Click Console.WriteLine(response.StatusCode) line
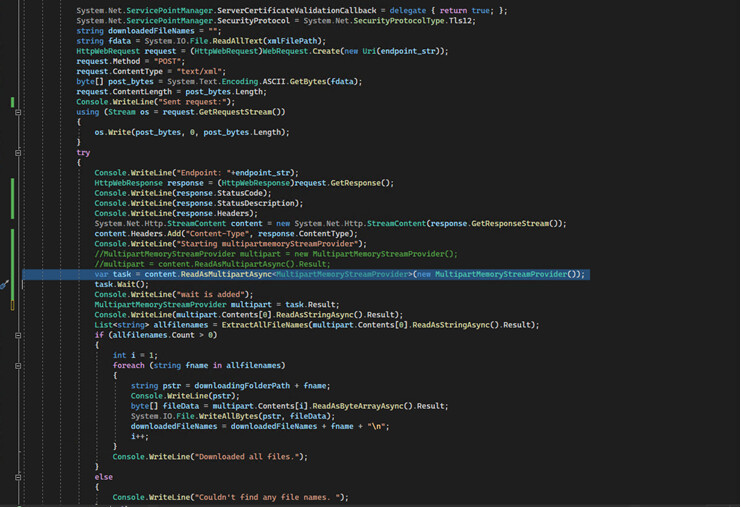Viewport: 741px width, 508px height. 183,193
